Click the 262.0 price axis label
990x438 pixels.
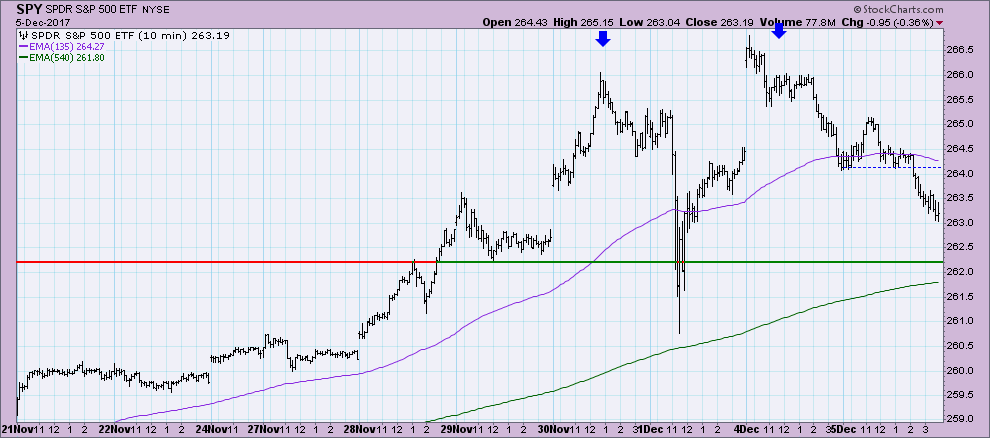click(962, 272)
